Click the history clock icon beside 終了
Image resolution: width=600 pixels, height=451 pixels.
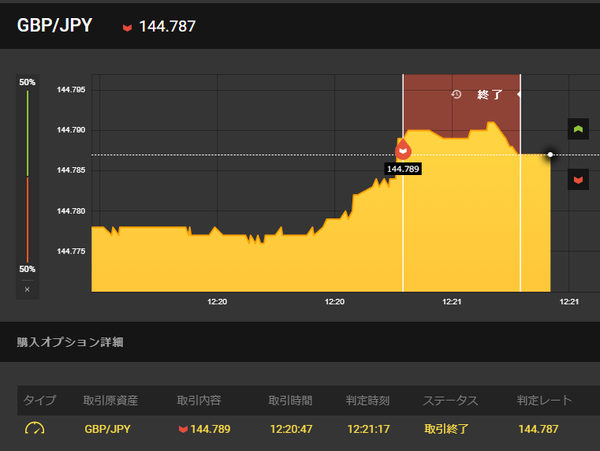456,94
